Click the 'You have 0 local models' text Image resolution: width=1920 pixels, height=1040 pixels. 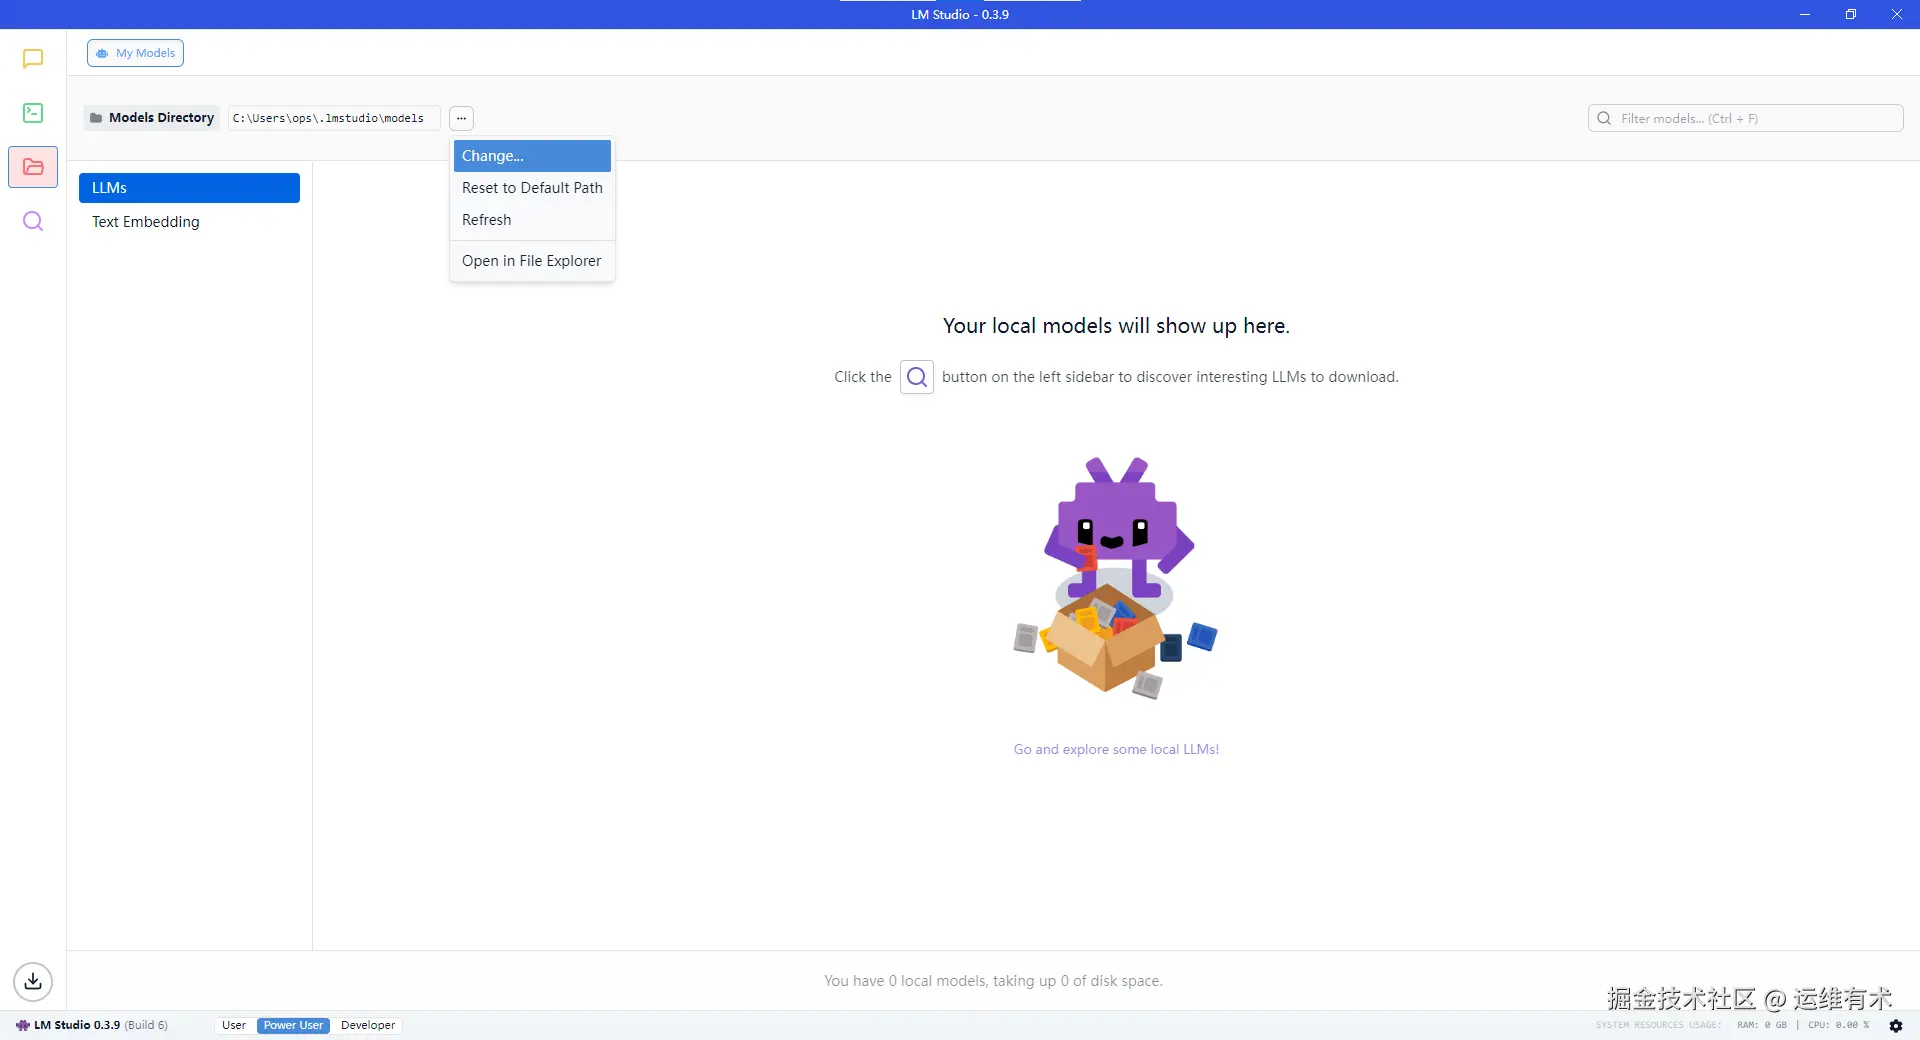[993, 981]
